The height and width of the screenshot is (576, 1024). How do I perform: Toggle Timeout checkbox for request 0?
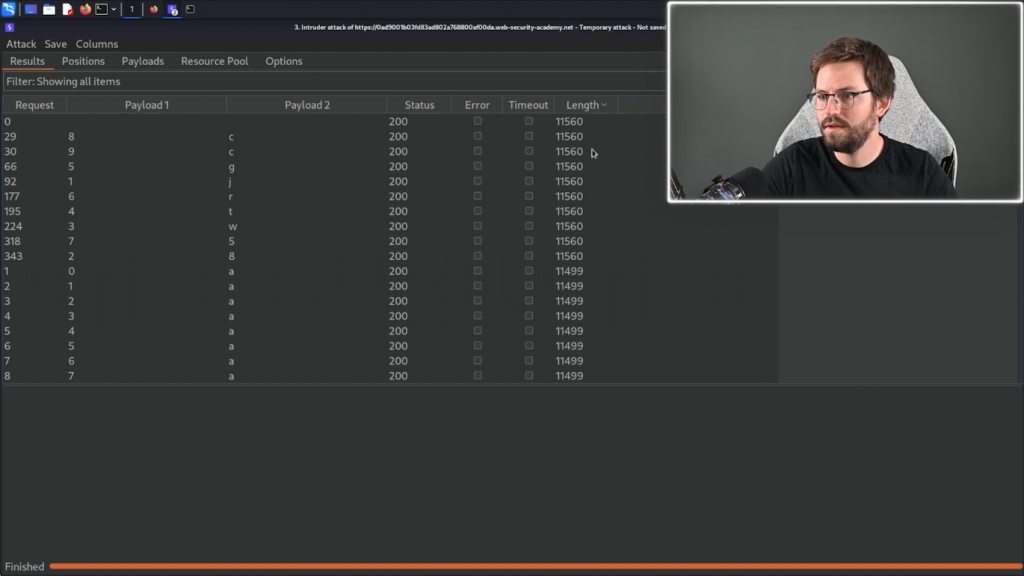[x=529, y=121]
